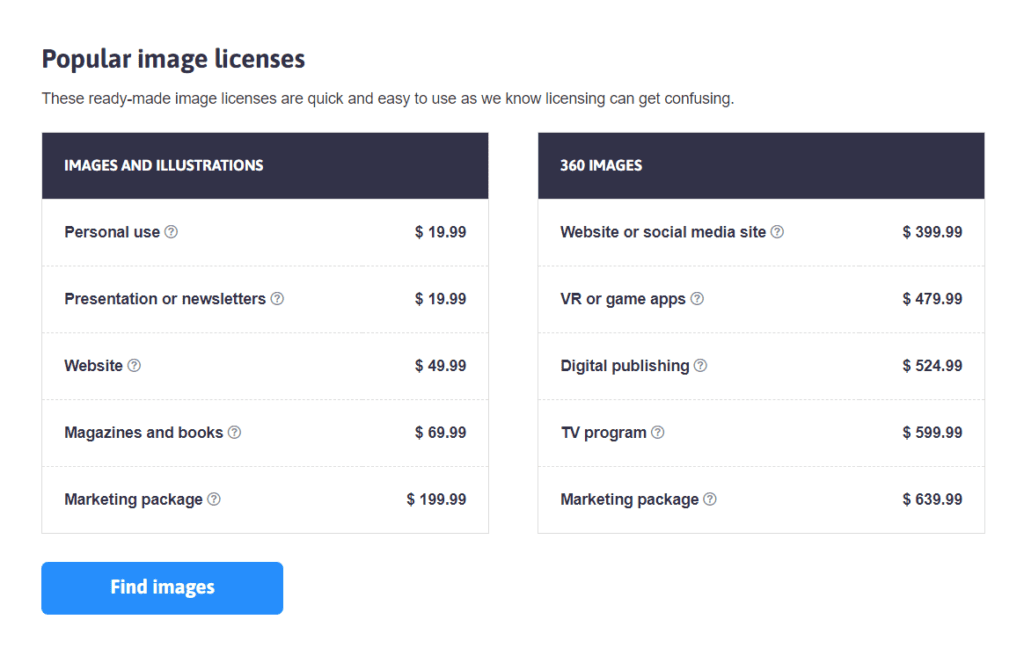
Task: Click question mark beside VR or game apps
Action: 697,299
